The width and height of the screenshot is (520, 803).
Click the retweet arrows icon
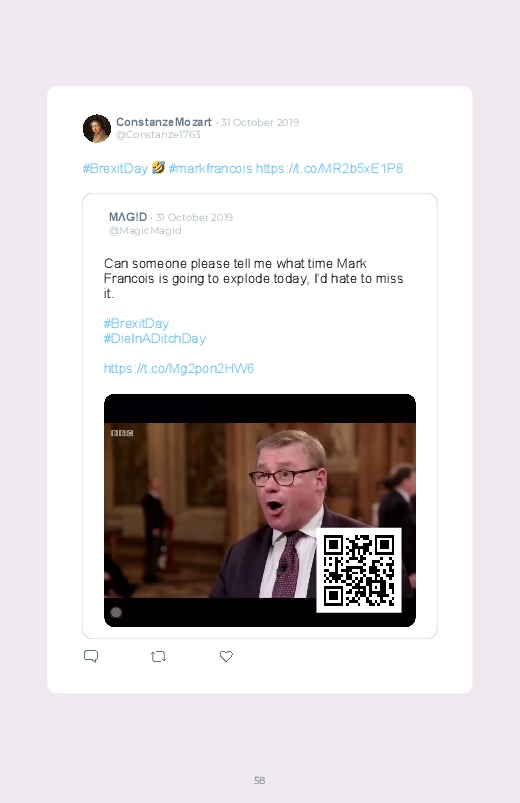pyautogui.click(x=158, y=656)
